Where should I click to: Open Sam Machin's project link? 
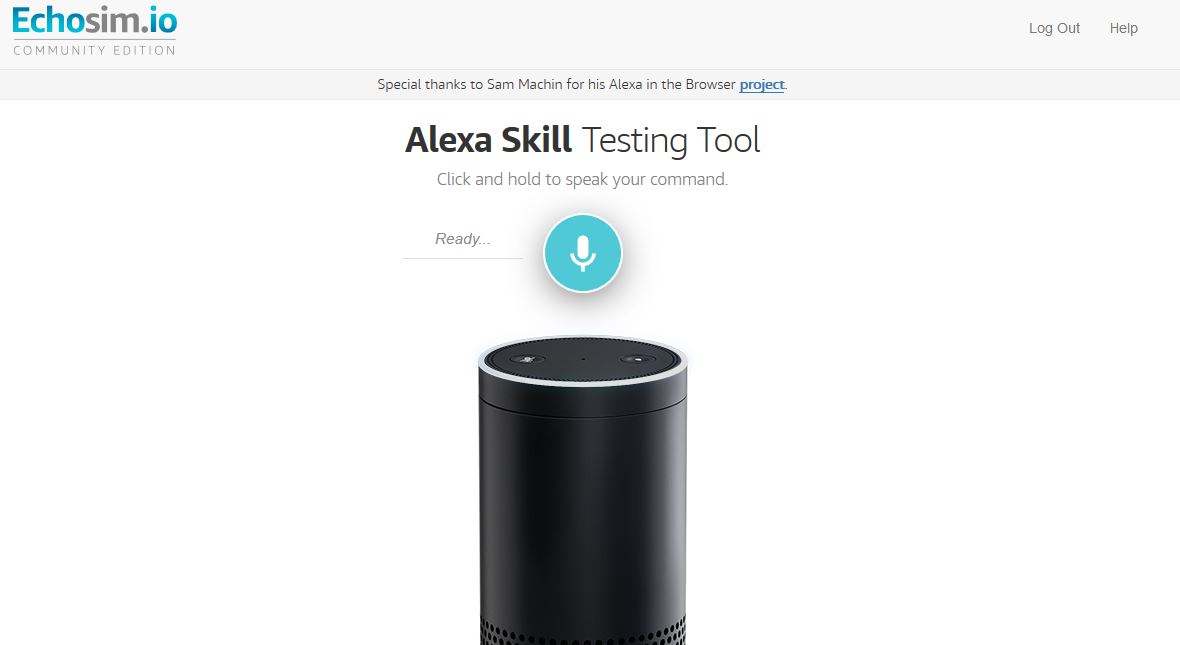pyautogui.click(x=762, y=84)
